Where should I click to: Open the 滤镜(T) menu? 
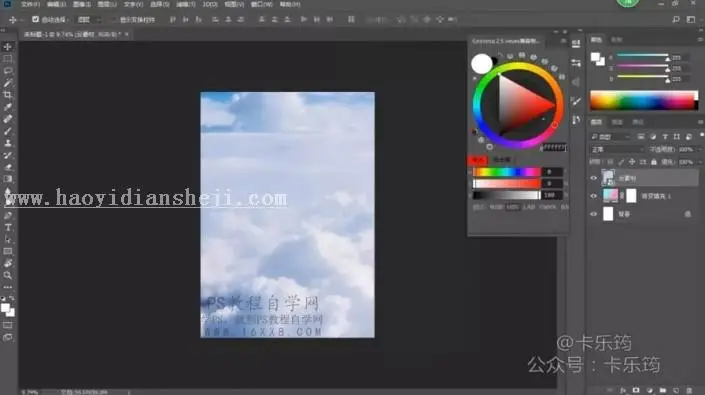coord(186,4)
